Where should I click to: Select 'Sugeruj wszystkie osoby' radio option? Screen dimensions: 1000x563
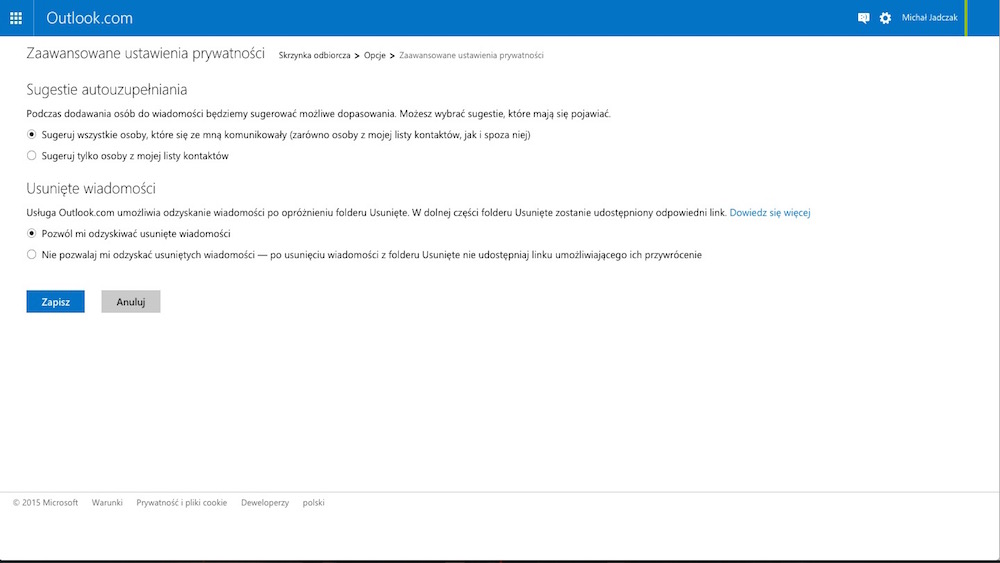[31, 135]
